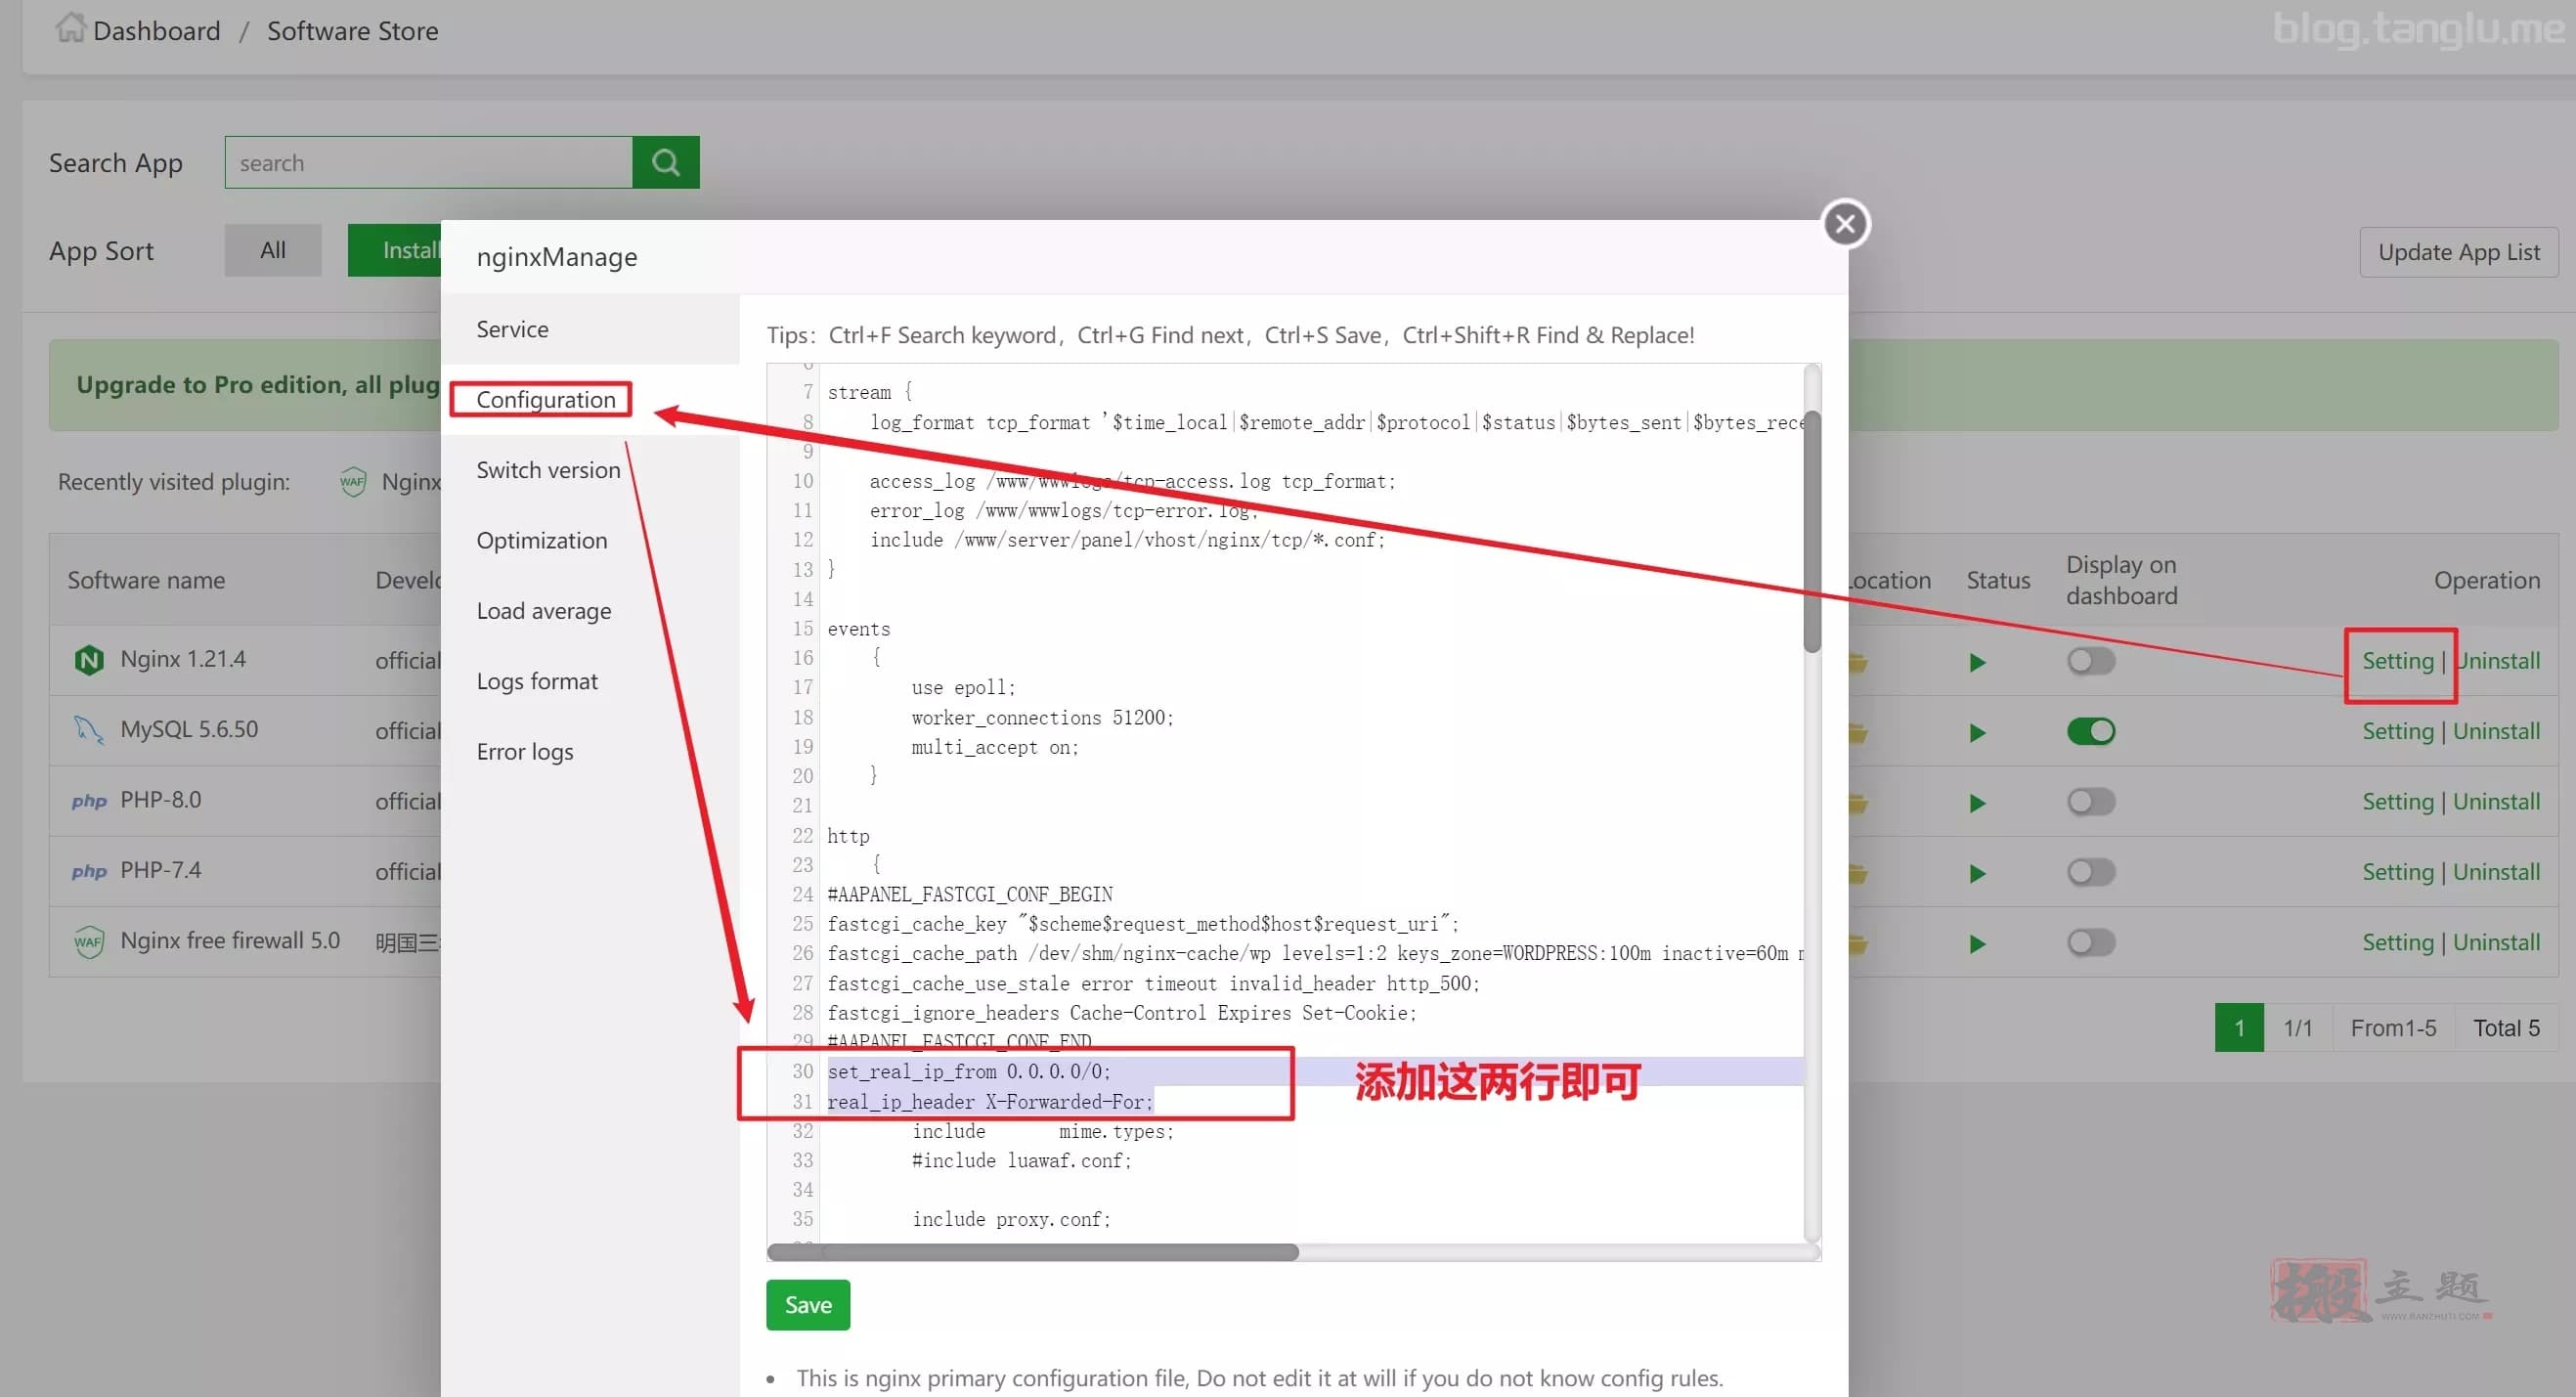Click the Update App List button
This screenshot has height=1397, width=2576.
pos(2458,252)
